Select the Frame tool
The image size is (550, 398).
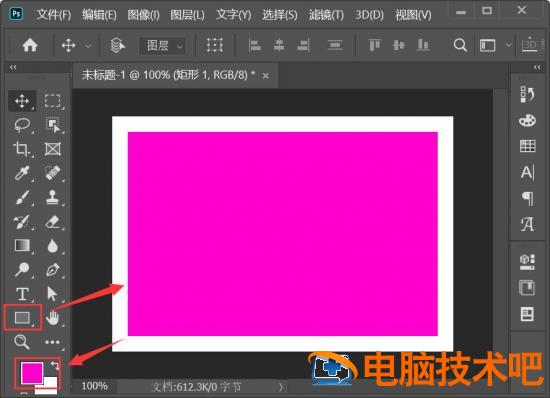[x=53, y=149]
